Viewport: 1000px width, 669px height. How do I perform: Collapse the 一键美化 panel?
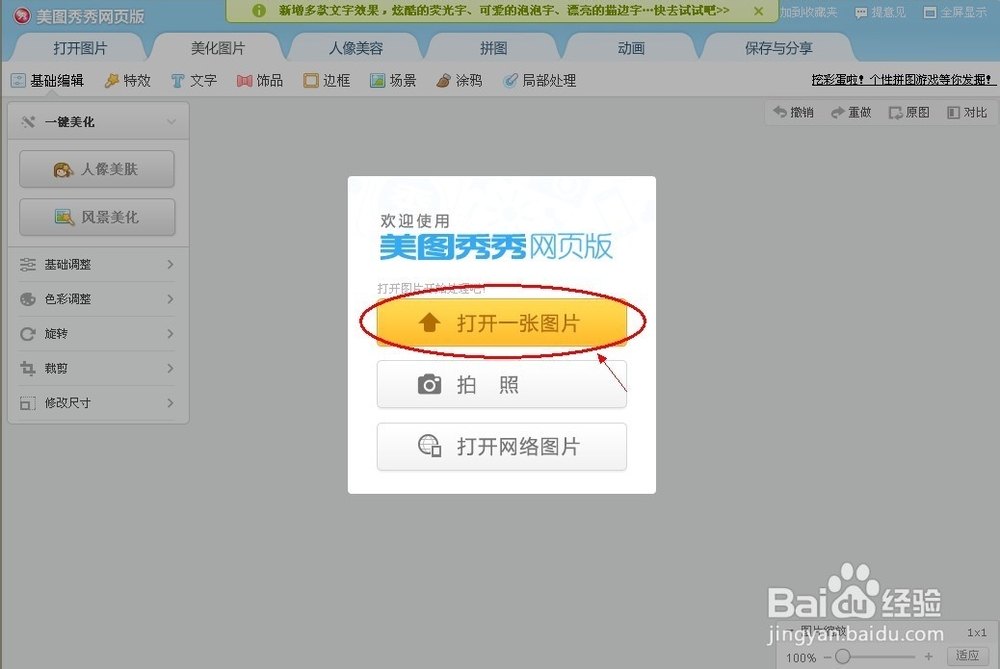171,121
